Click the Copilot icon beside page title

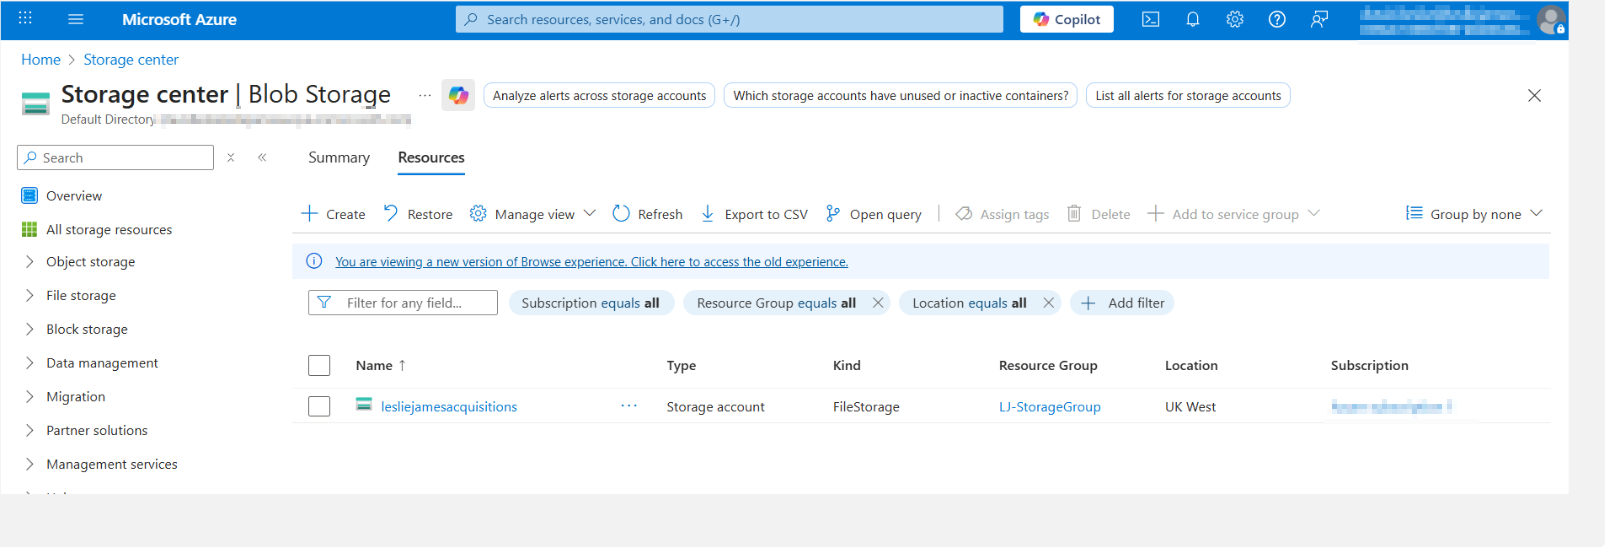click(458, 95)
